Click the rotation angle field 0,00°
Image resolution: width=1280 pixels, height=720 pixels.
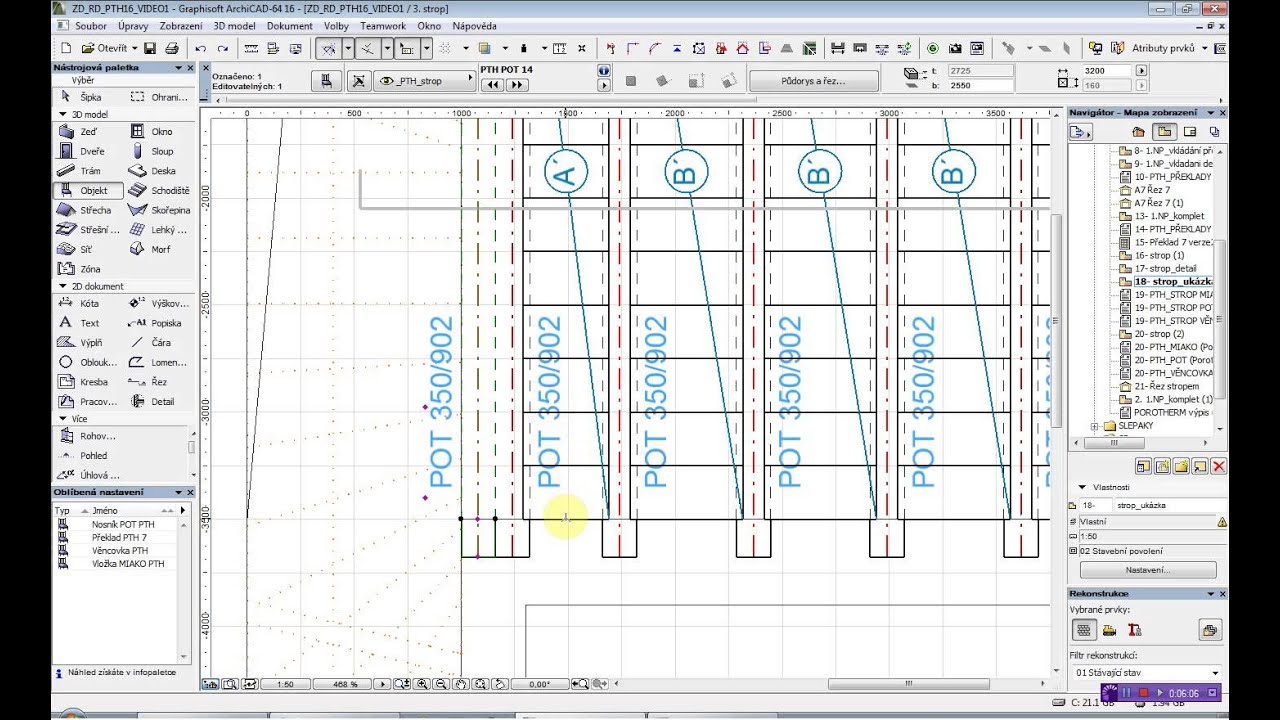[x=540, y=684]
